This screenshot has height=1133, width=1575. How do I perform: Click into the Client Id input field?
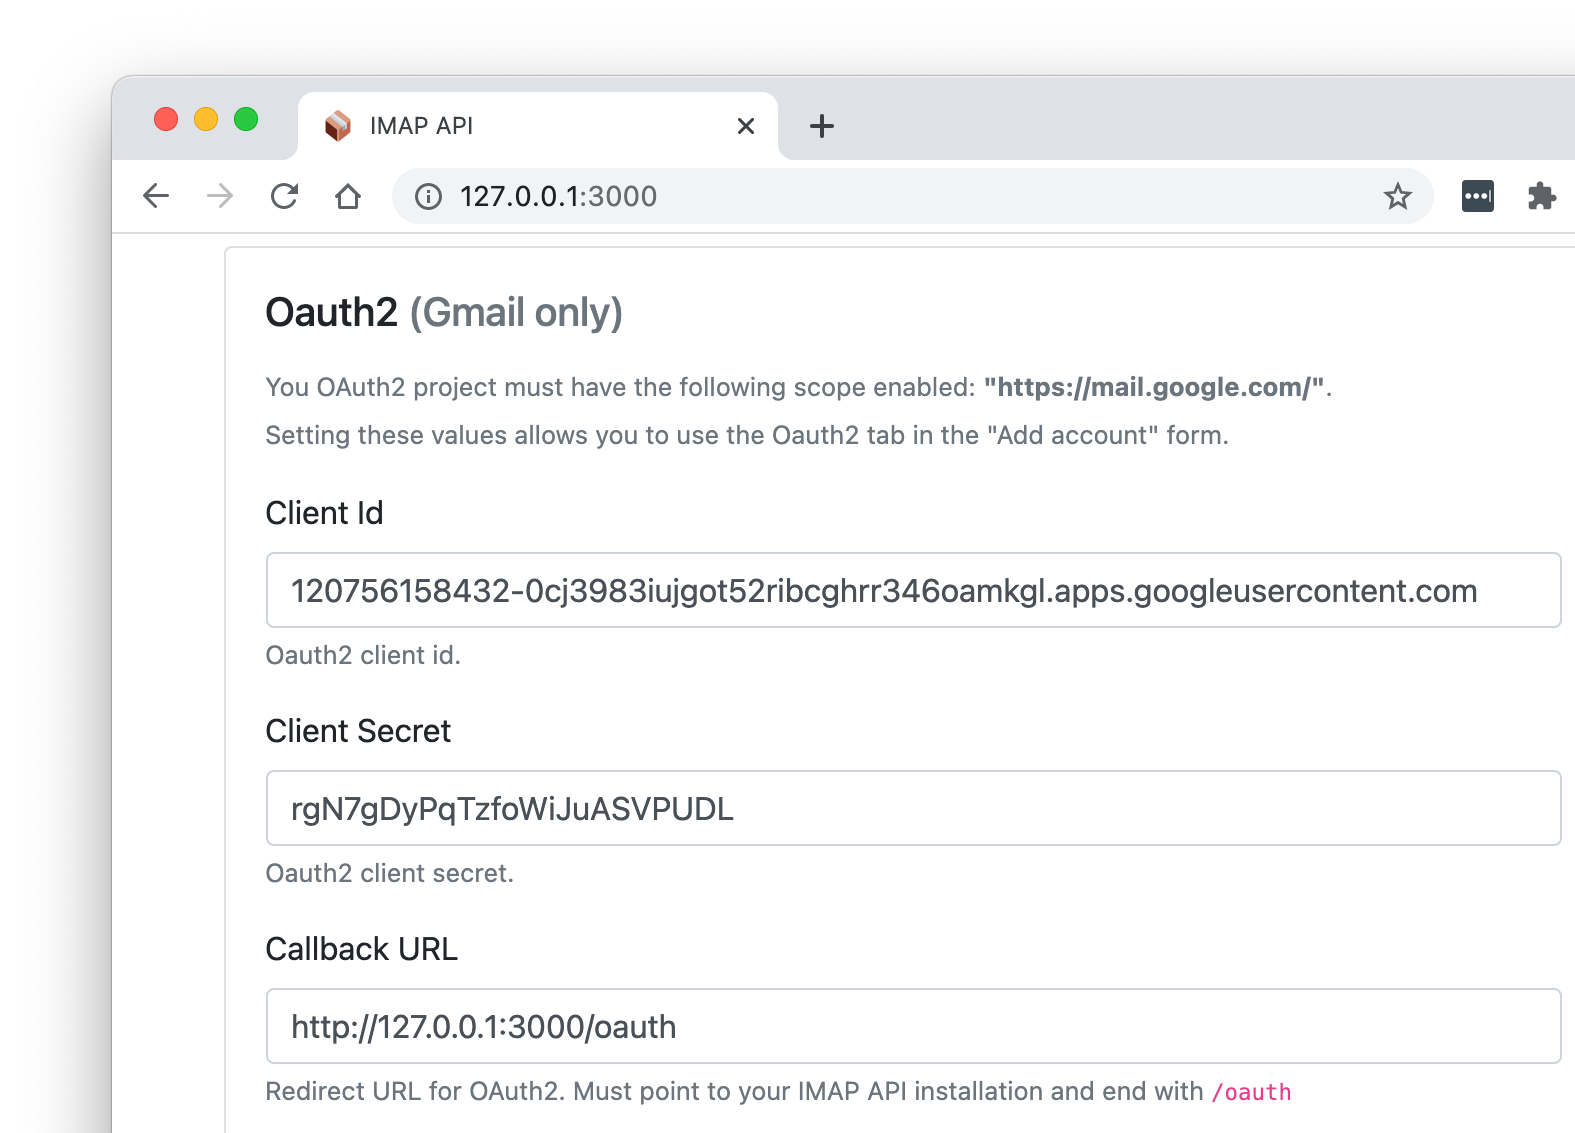913,590
